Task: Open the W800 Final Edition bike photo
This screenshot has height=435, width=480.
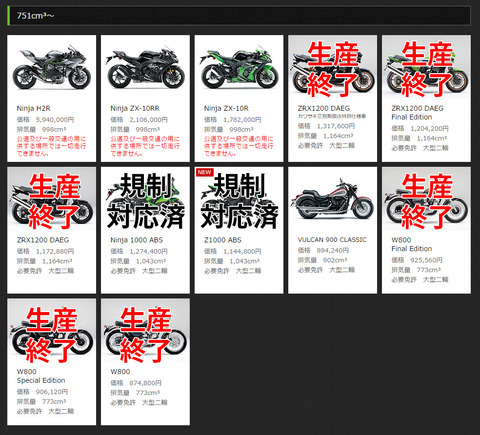Action: 426,200
